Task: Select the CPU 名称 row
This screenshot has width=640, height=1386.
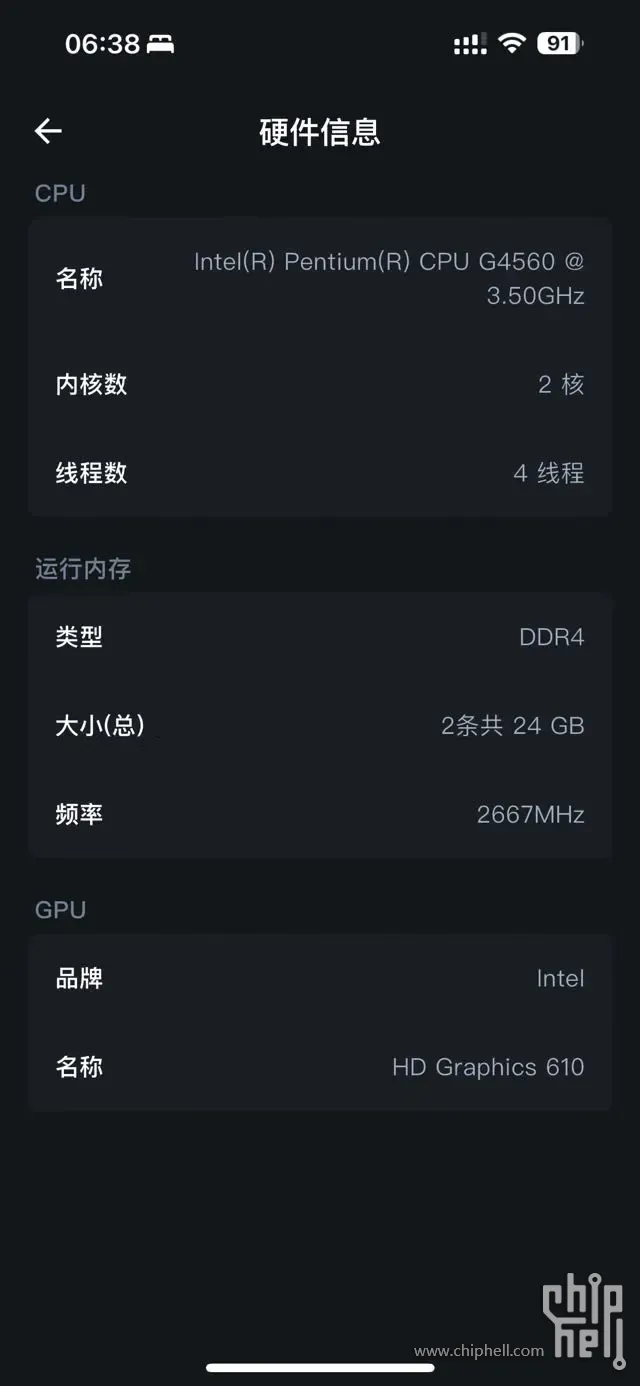Action: [320, 278]
